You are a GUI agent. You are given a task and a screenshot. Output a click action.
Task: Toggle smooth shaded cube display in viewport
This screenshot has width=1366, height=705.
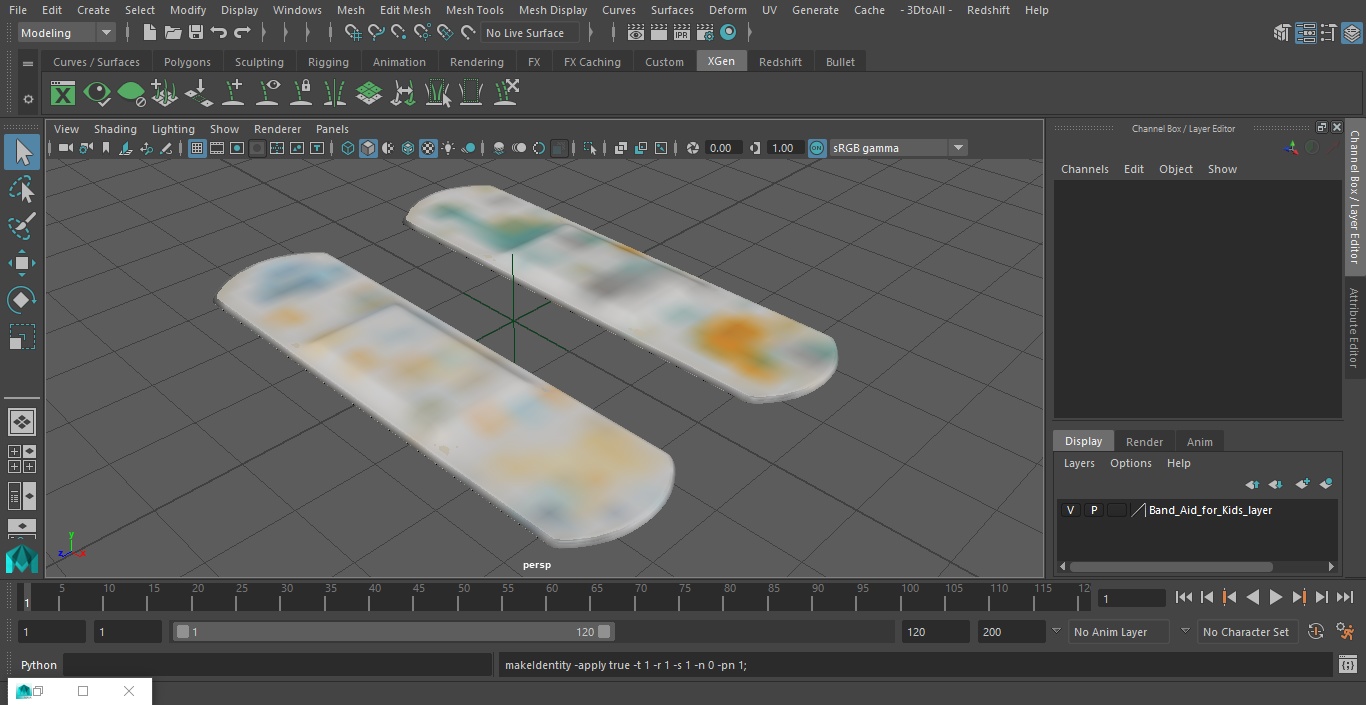(x=368, y=148)
